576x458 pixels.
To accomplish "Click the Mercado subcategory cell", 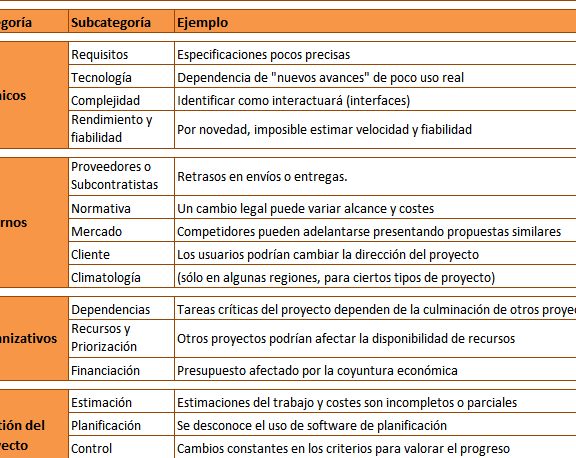I will (121, 231).
